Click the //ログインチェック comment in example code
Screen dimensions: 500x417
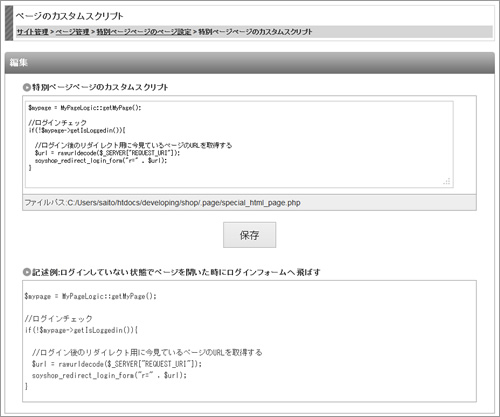tap(58, 319)
